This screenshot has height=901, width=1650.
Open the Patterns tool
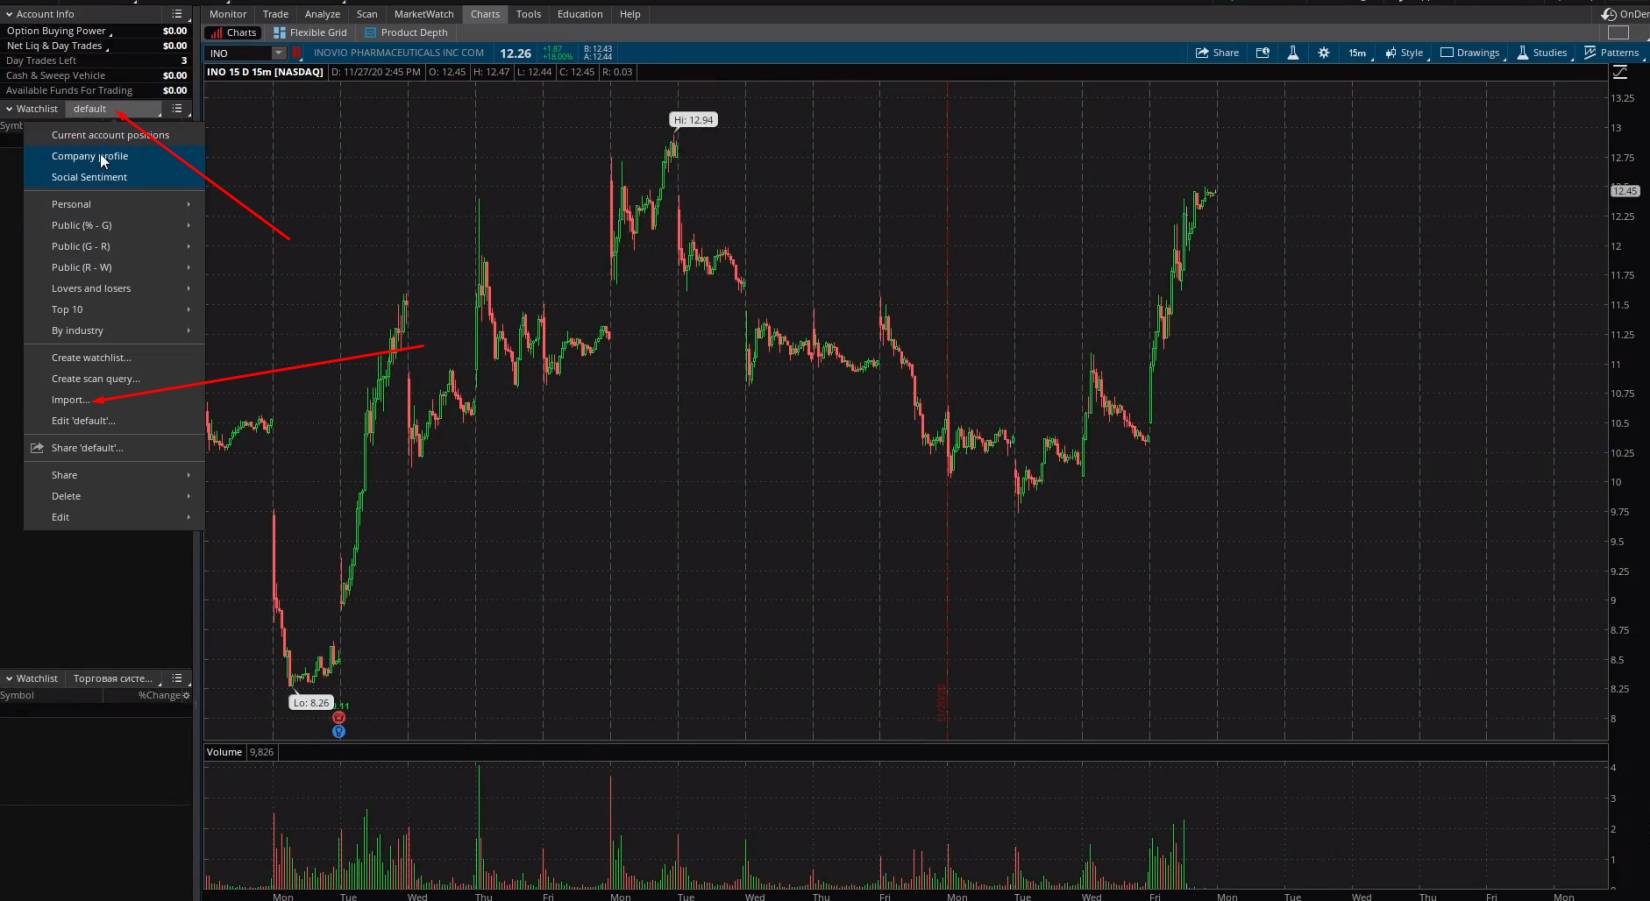pos(1611,53)
